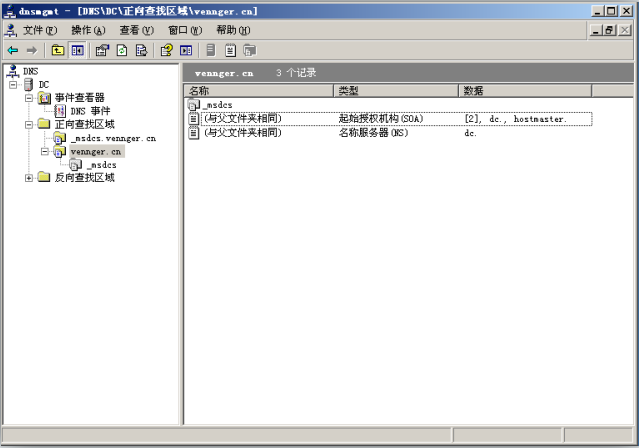Sort by 类型 column header

click(396, 90)
